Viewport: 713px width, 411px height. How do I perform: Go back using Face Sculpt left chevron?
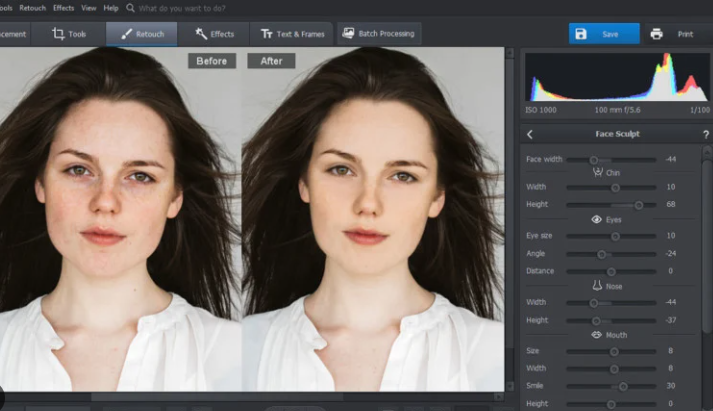coord(530,134)
